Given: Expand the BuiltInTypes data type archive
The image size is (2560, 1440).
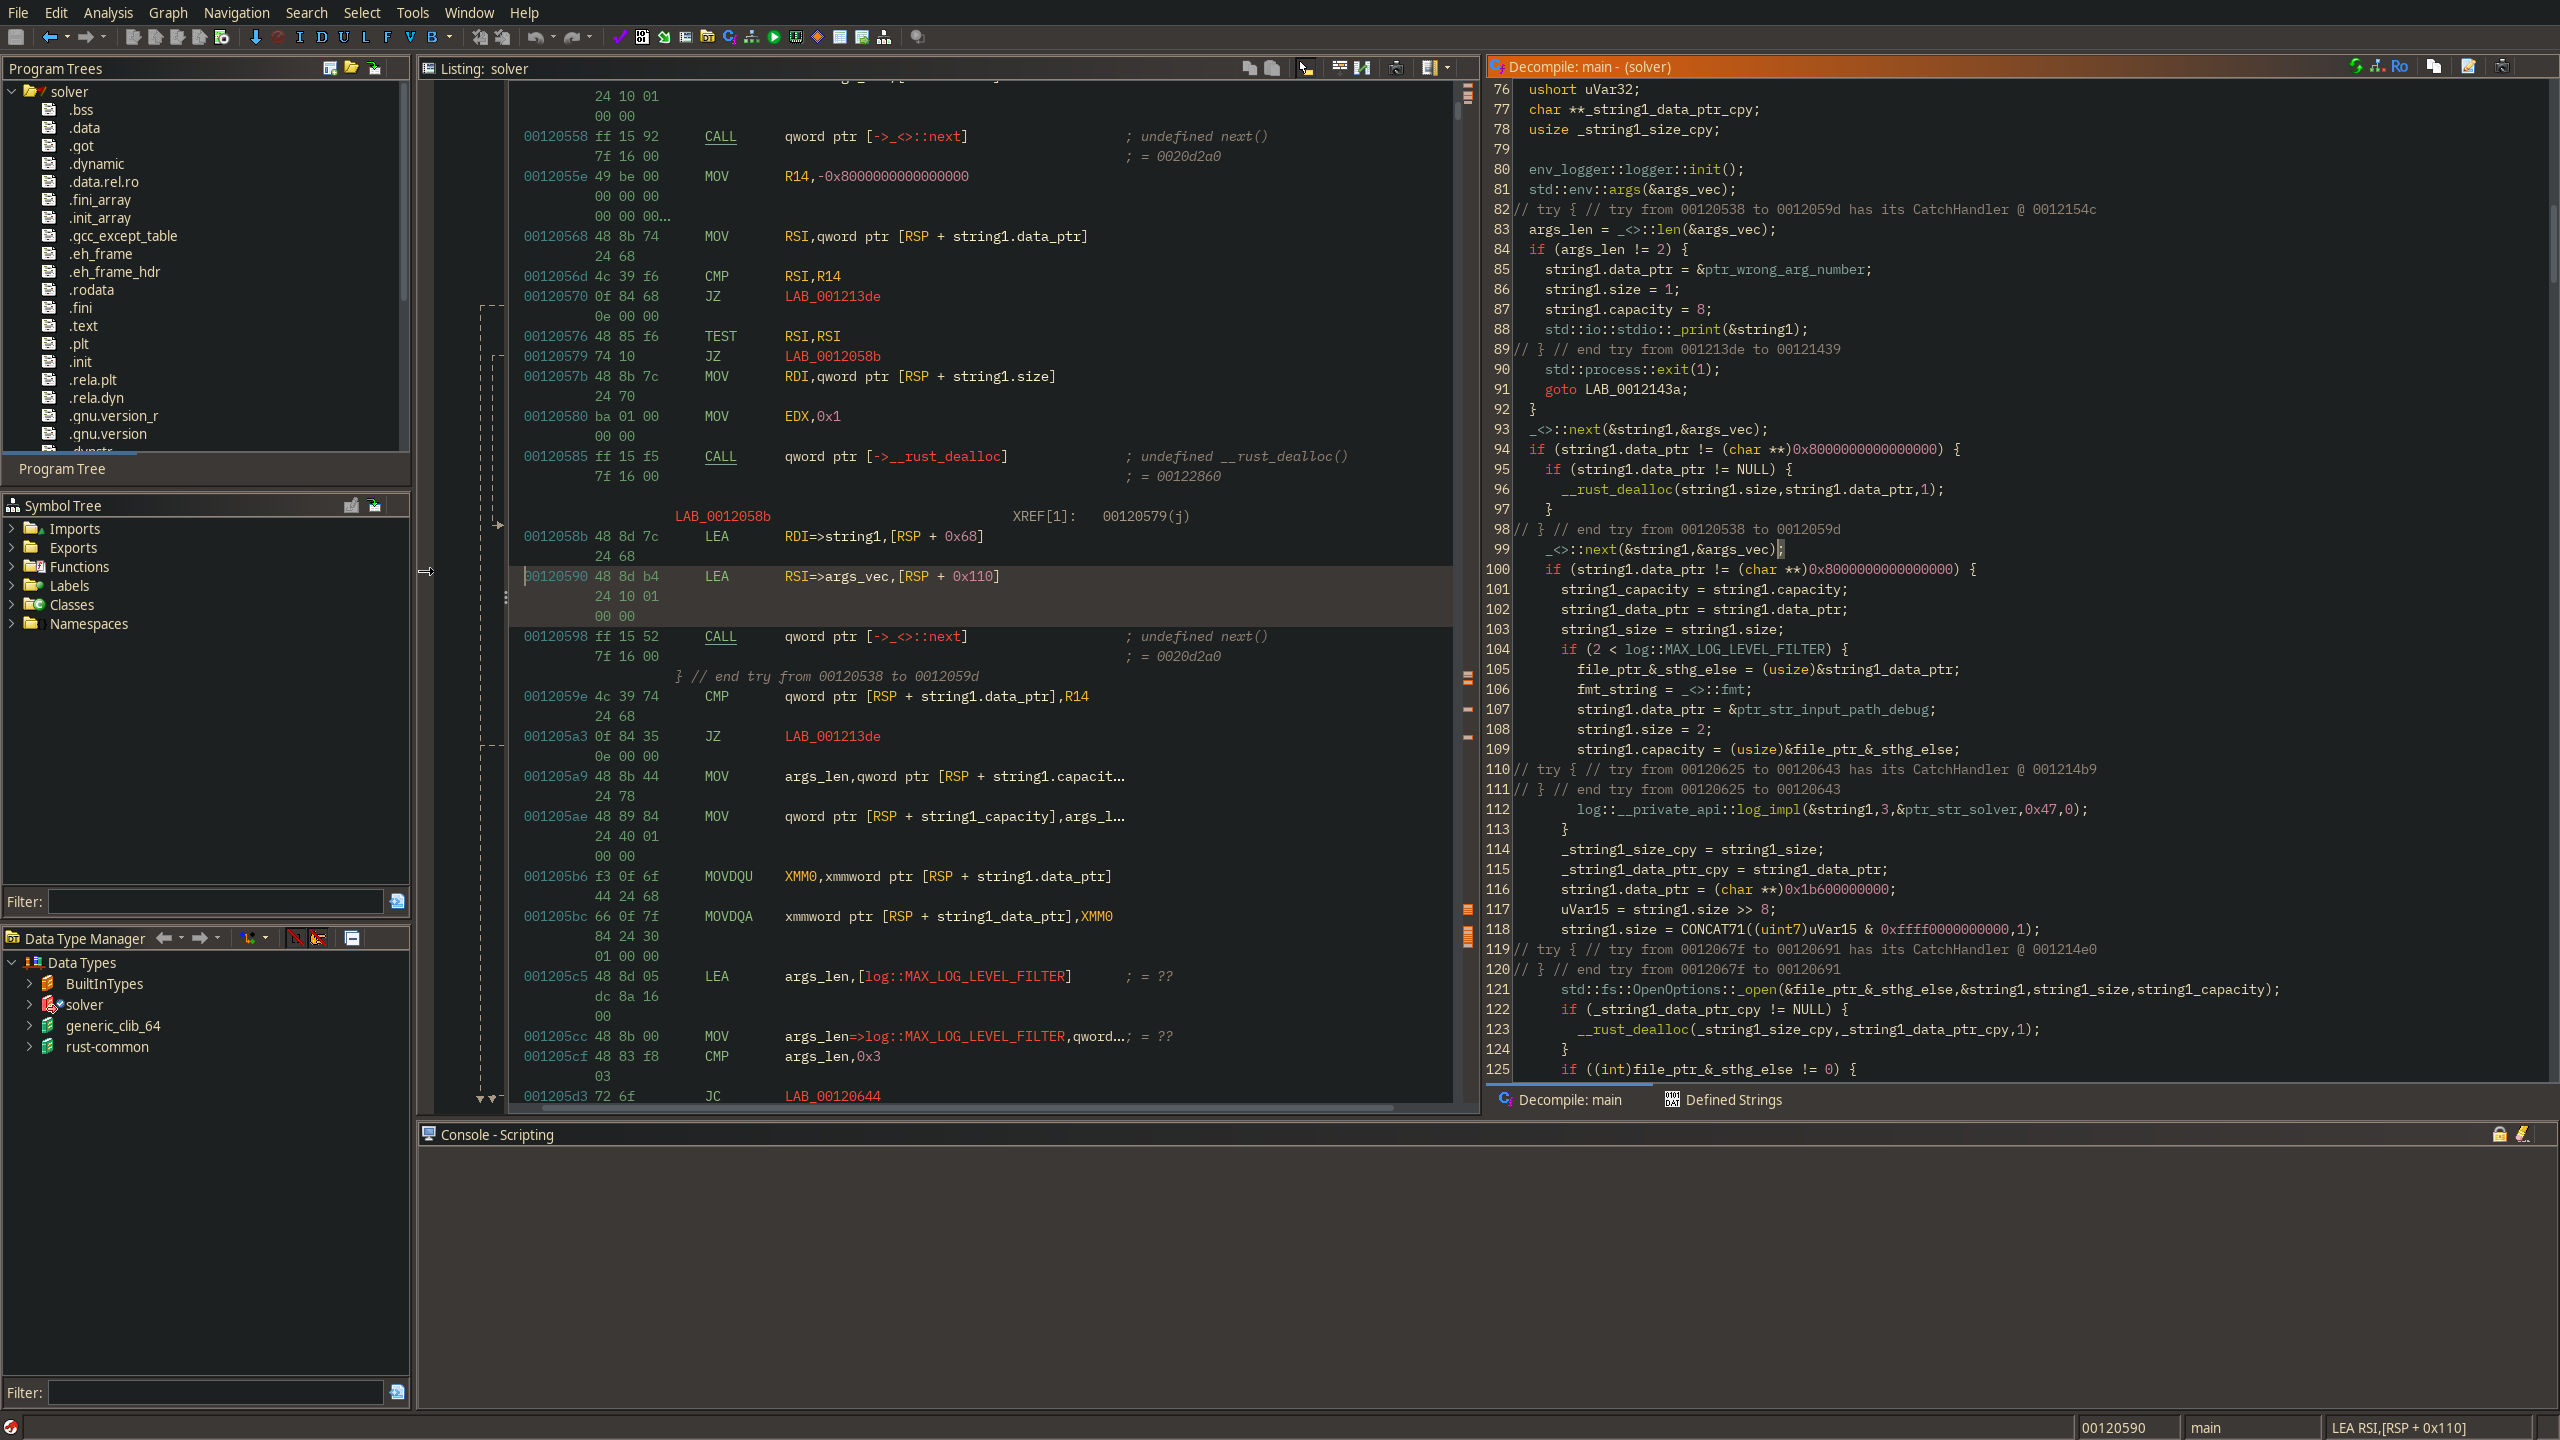Looking at the screenshot, I should pyautogui.click(x=30, y=984).
